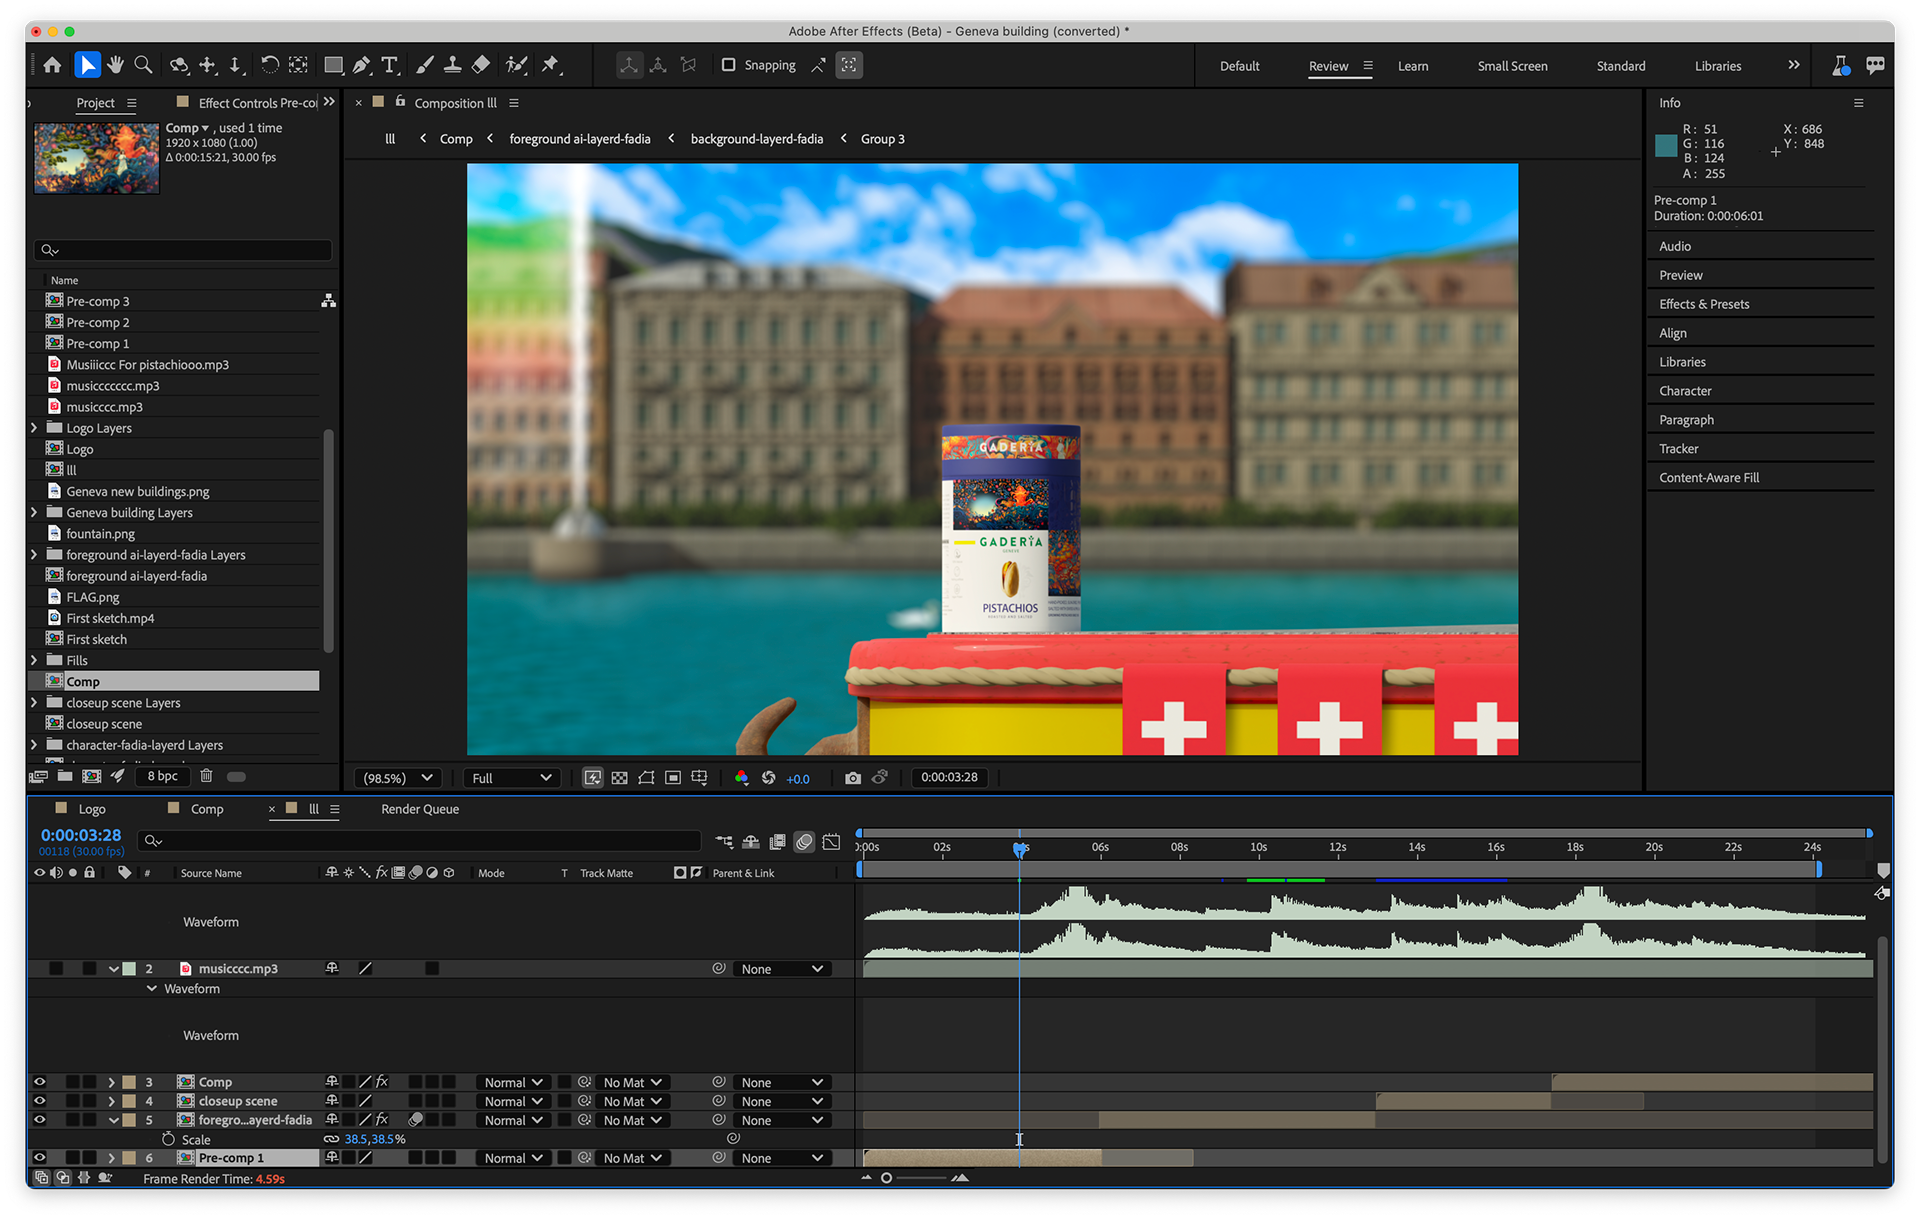Open the Effects & Presets panel

[1703, 304]
